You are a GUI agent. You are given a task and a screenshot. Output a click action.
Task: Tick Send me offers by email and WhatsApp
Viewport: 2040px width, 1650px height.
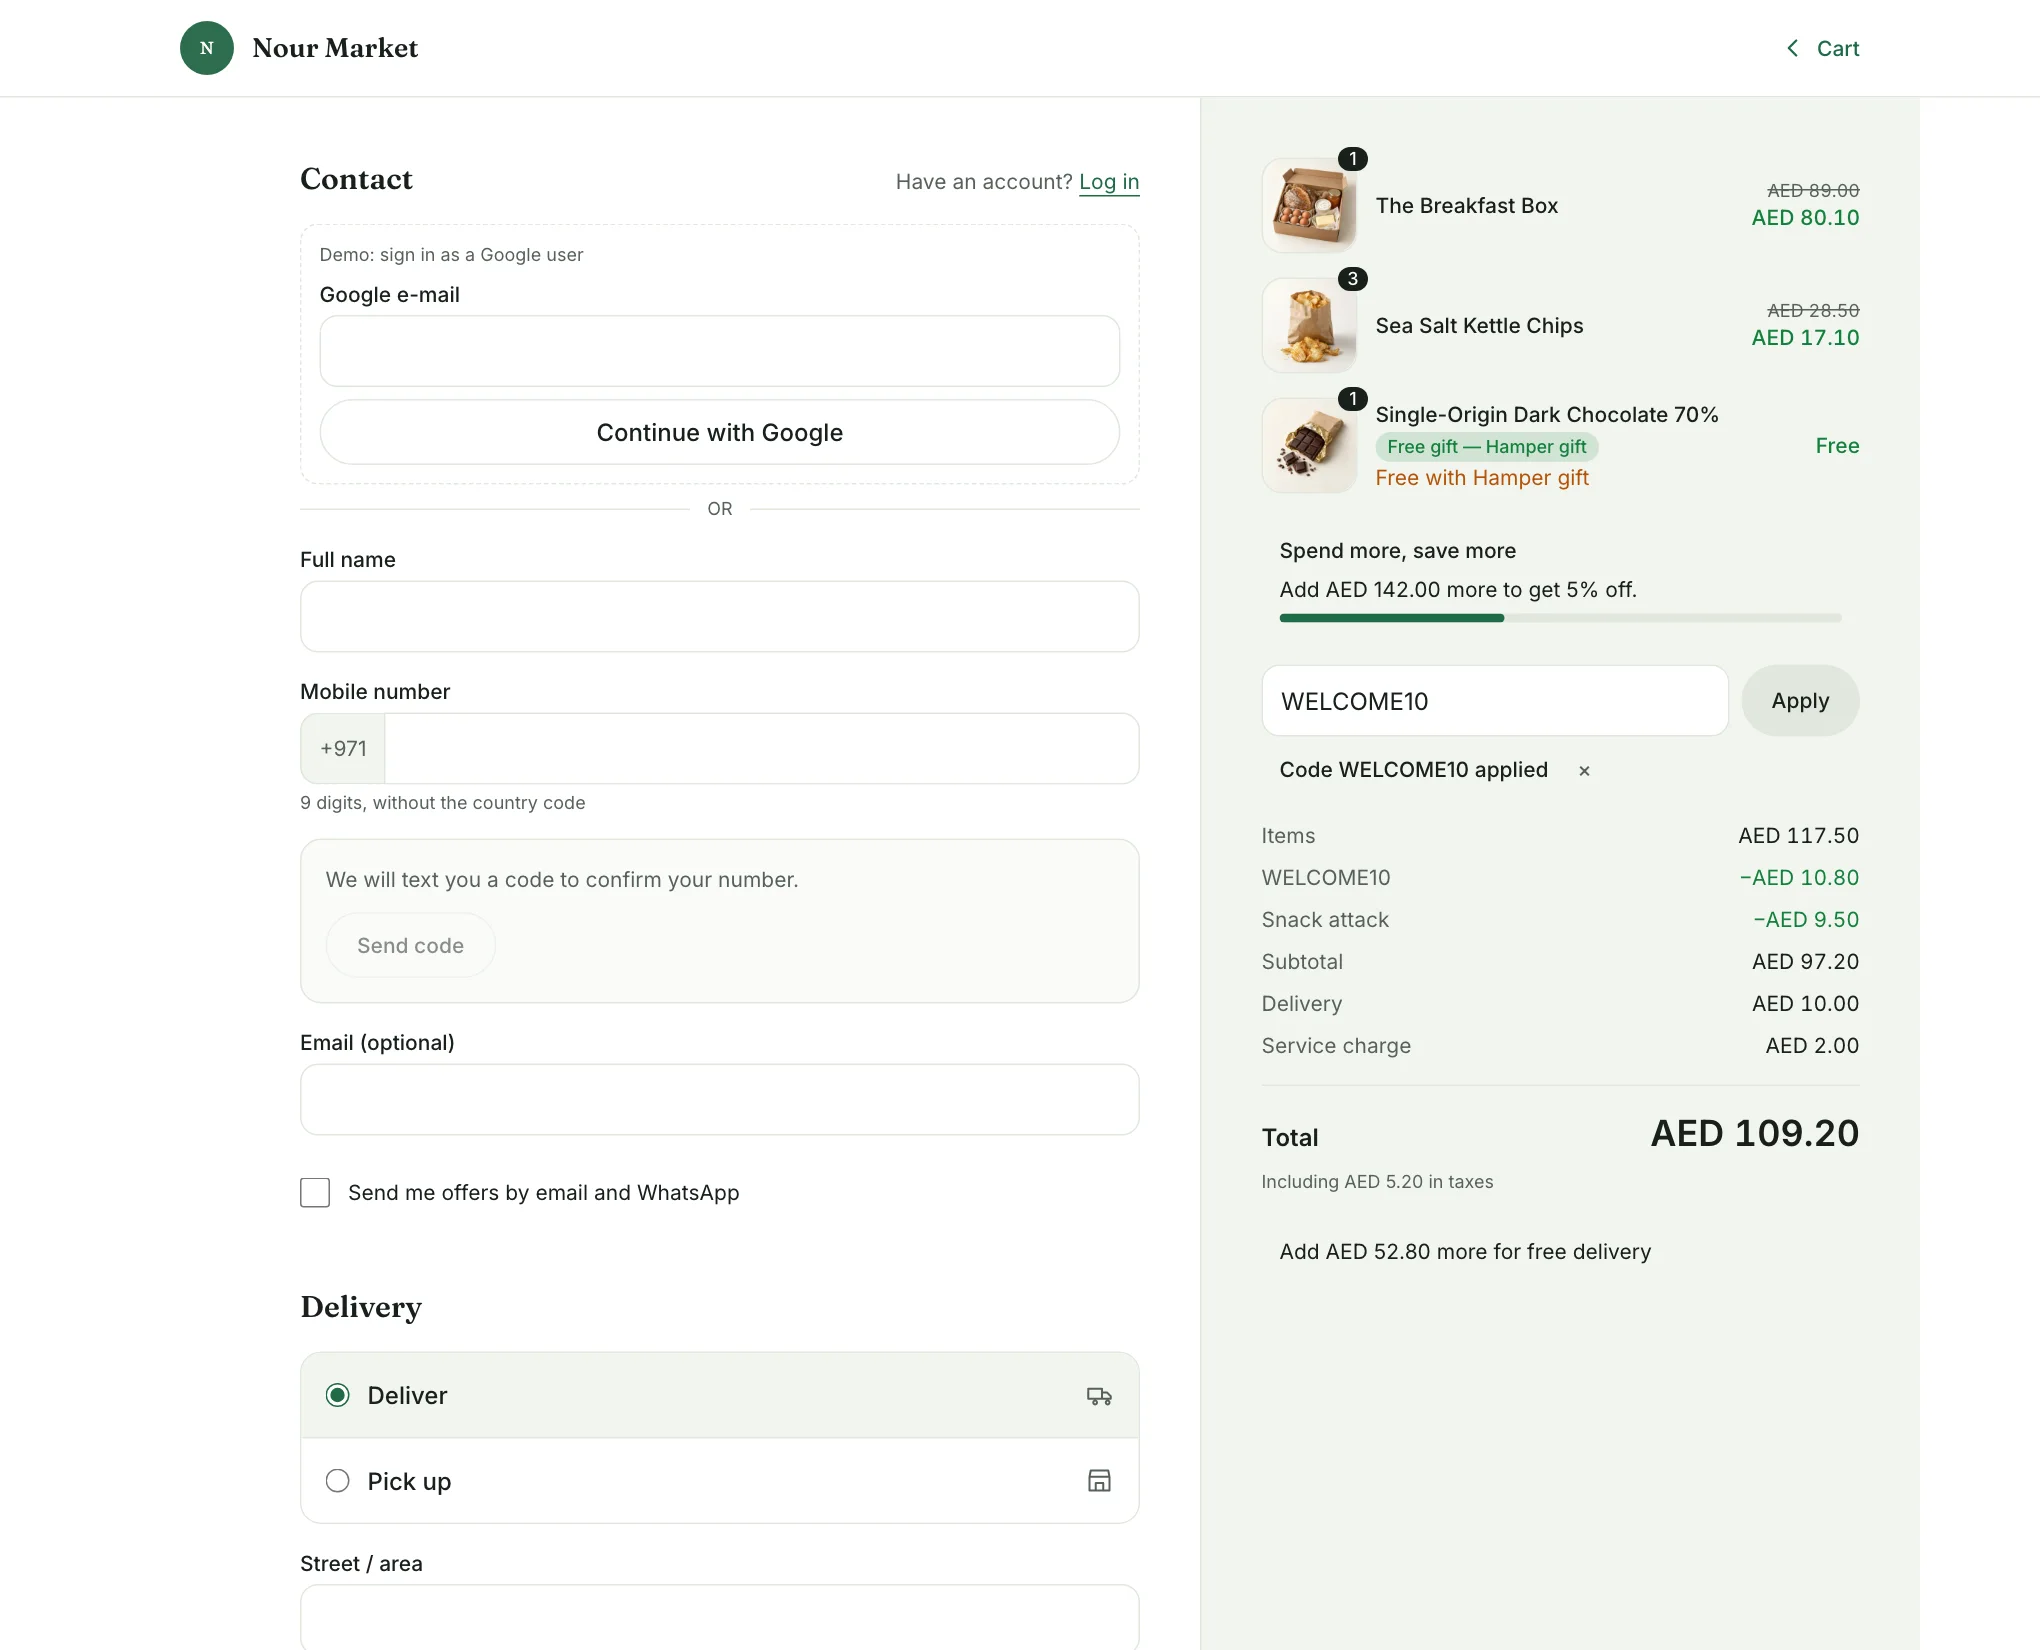point(315,1192)
